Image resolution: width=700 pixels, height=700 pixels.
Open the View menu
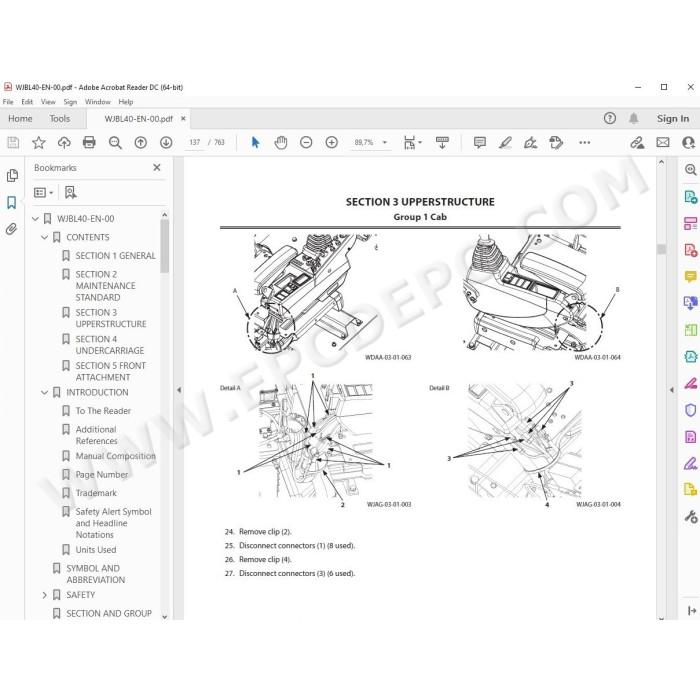tap(48, 102)
